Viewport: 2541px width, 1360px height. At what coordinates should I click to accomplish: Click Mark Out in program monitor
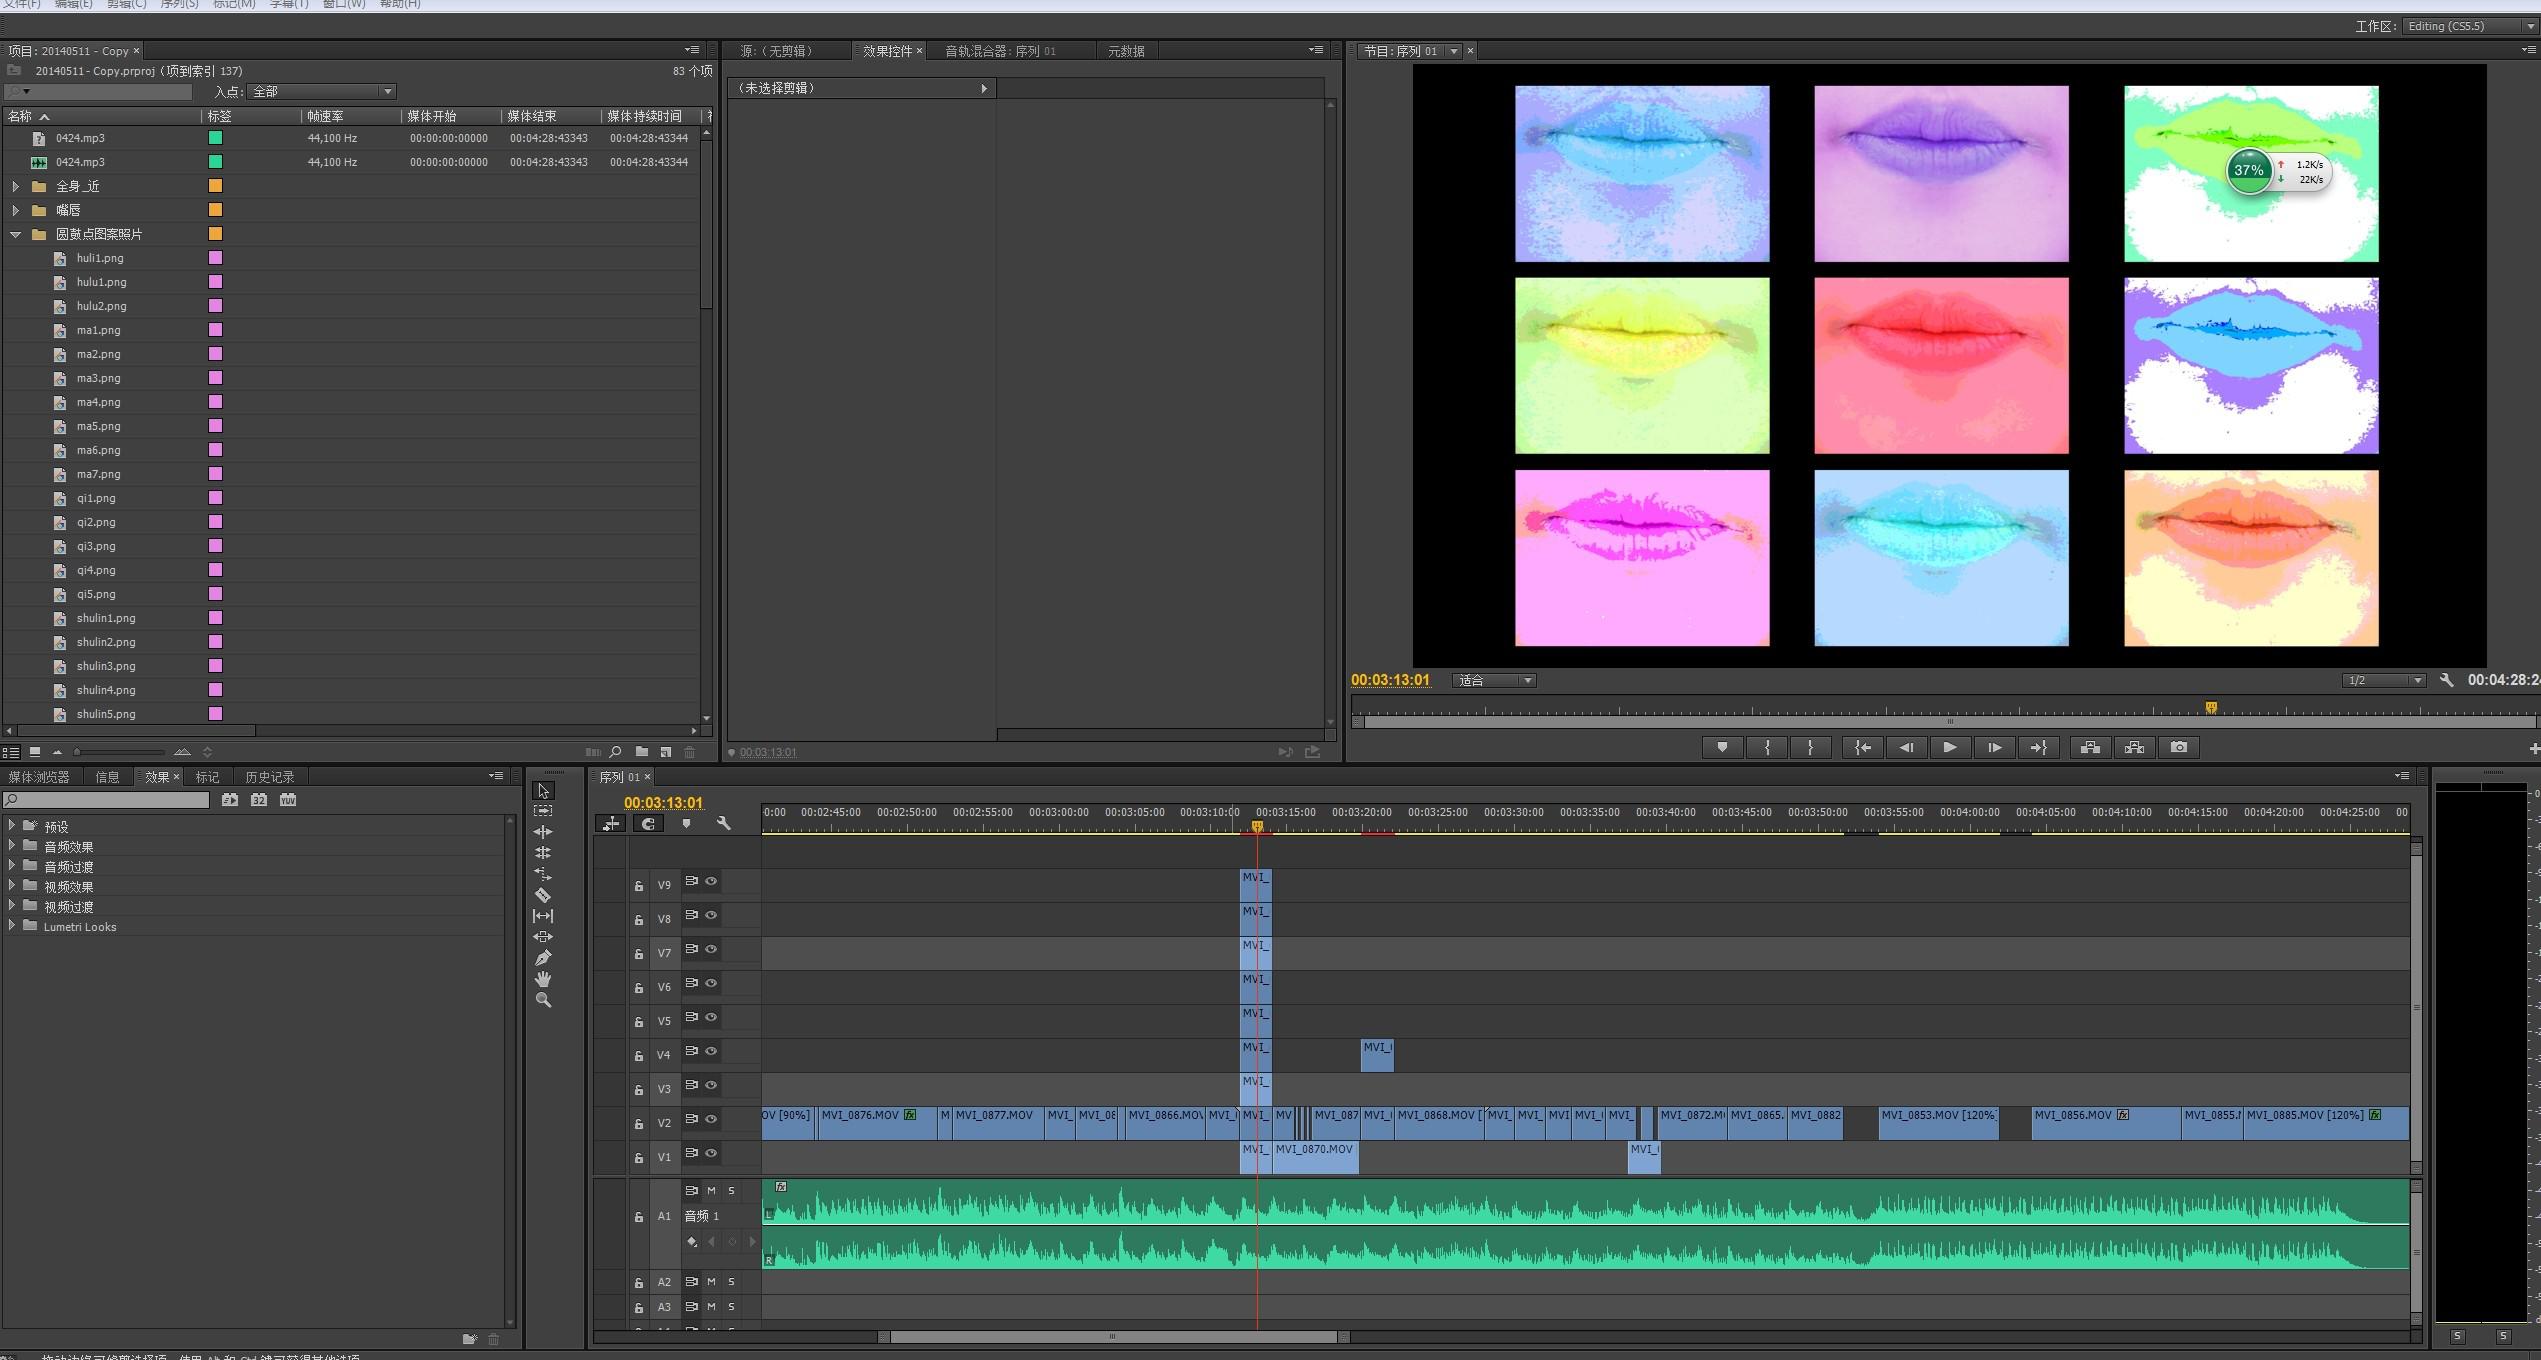pos(1810,747)
